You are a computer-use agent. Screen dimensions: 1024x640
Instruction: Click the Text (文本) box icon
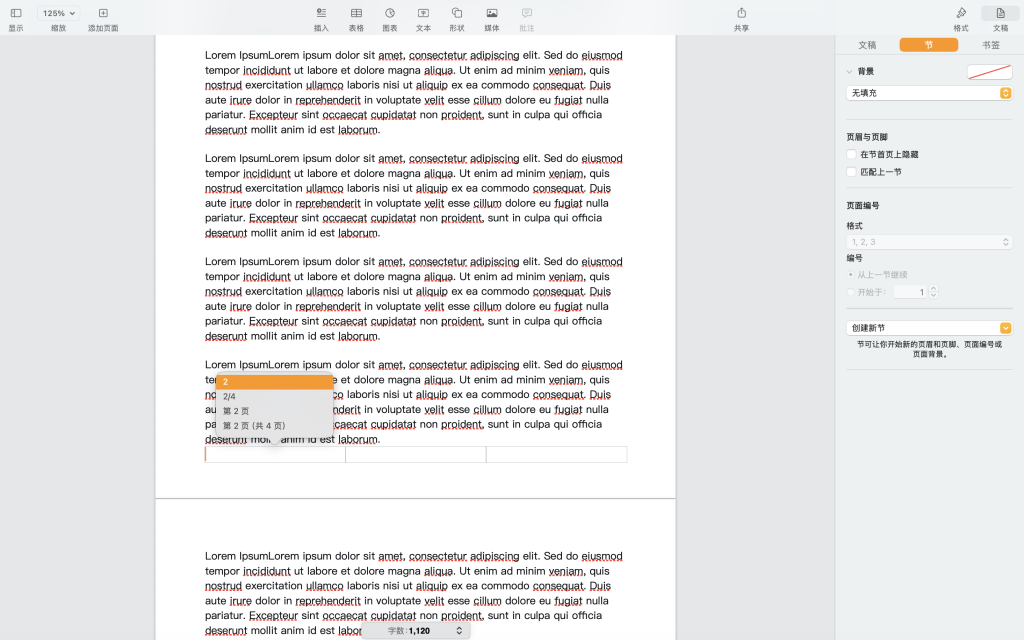(423, 13)
